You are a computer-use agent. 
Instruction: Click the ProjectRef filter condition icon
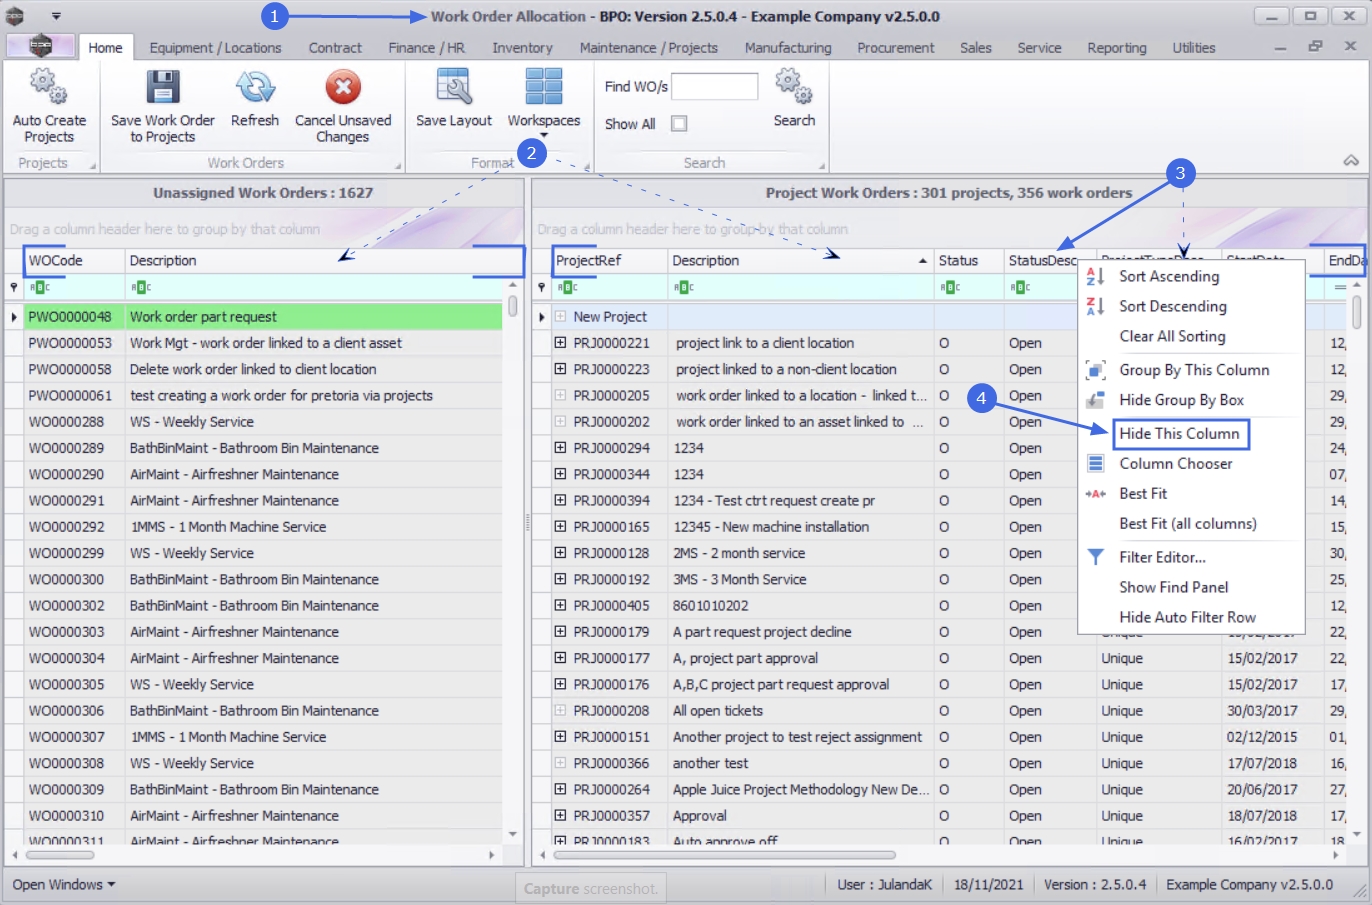click(x=567, y=288)
